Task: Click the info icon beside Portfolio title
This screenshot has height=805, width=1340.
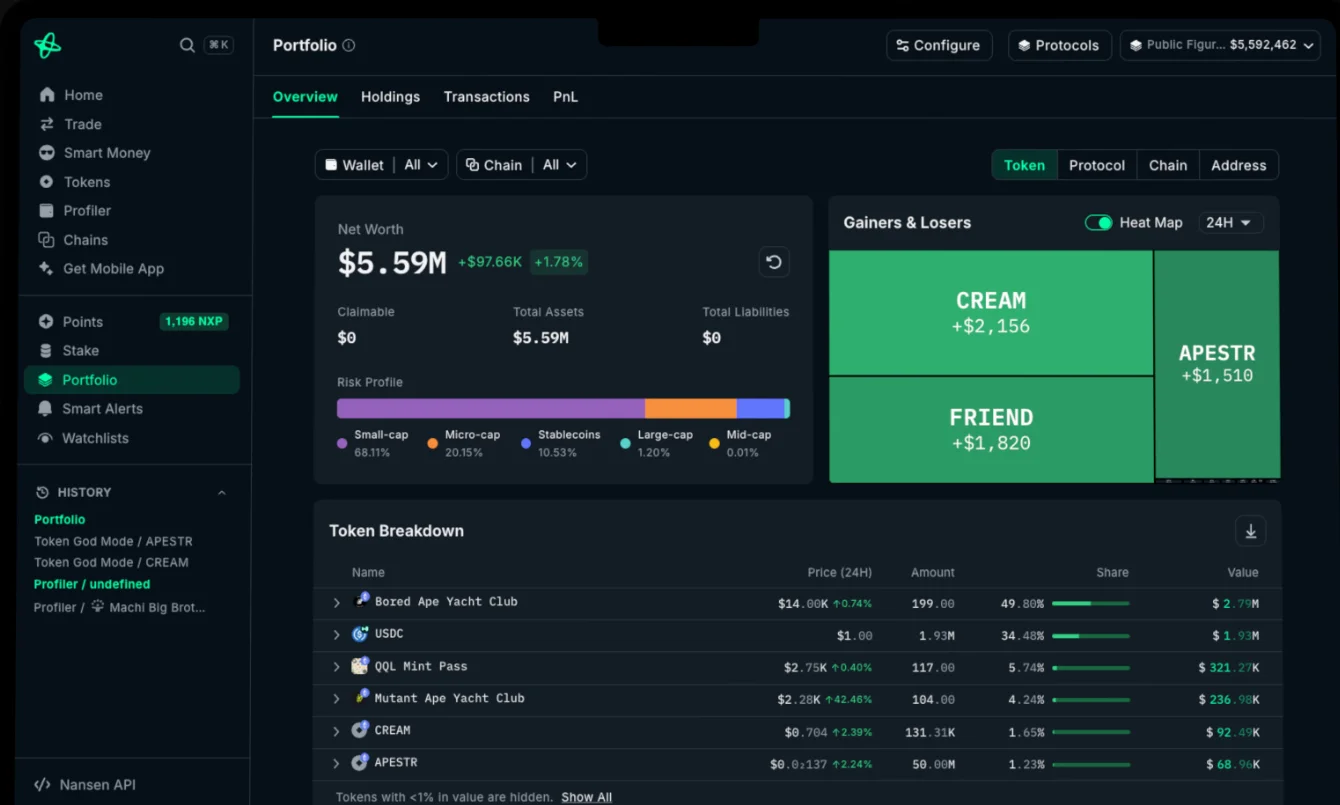Action: [x=349, y=45]
